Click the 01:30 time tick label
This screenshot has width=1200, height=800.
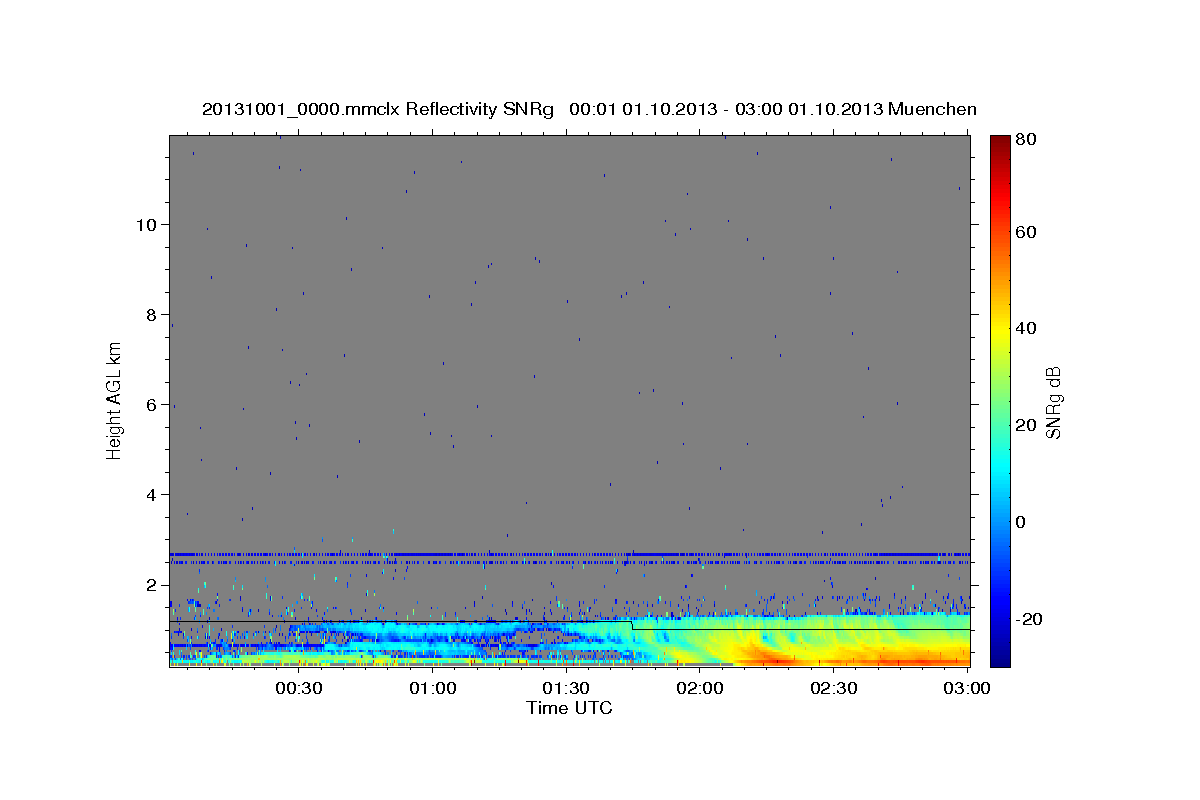click(x=566, y=688)
